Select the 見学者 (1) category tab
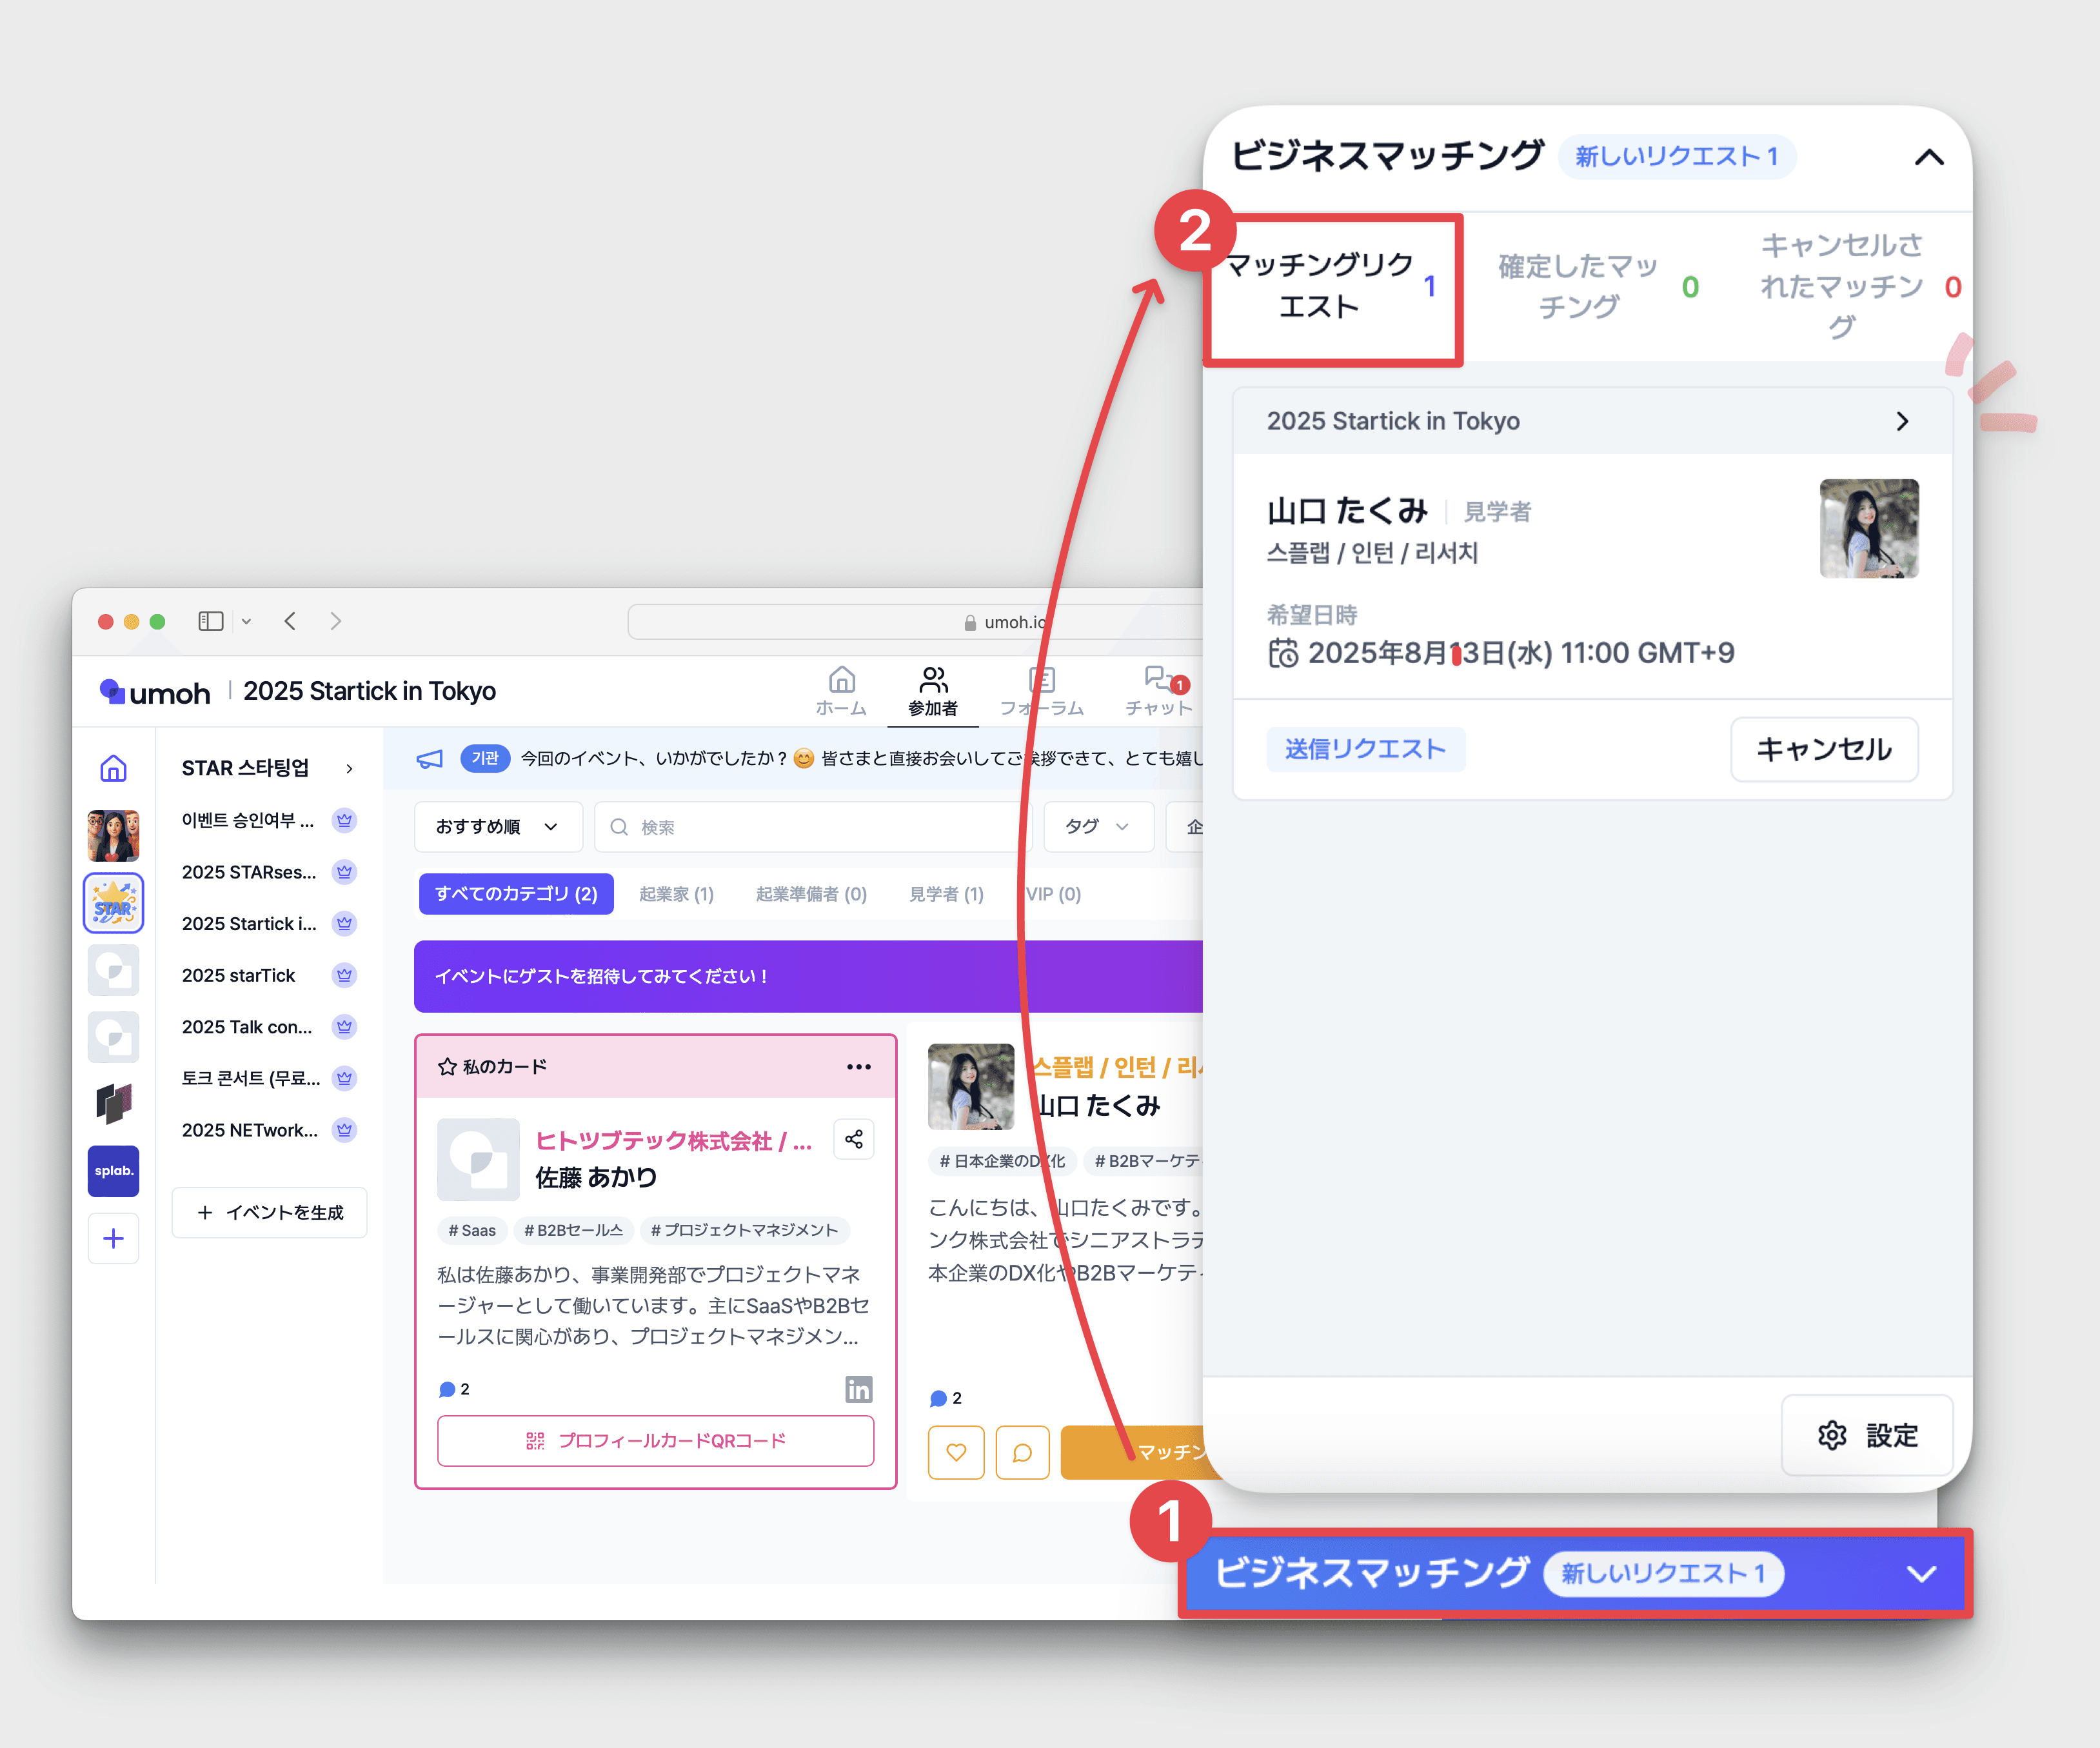Screen dimensions: 2100x1748 point(945,893)
